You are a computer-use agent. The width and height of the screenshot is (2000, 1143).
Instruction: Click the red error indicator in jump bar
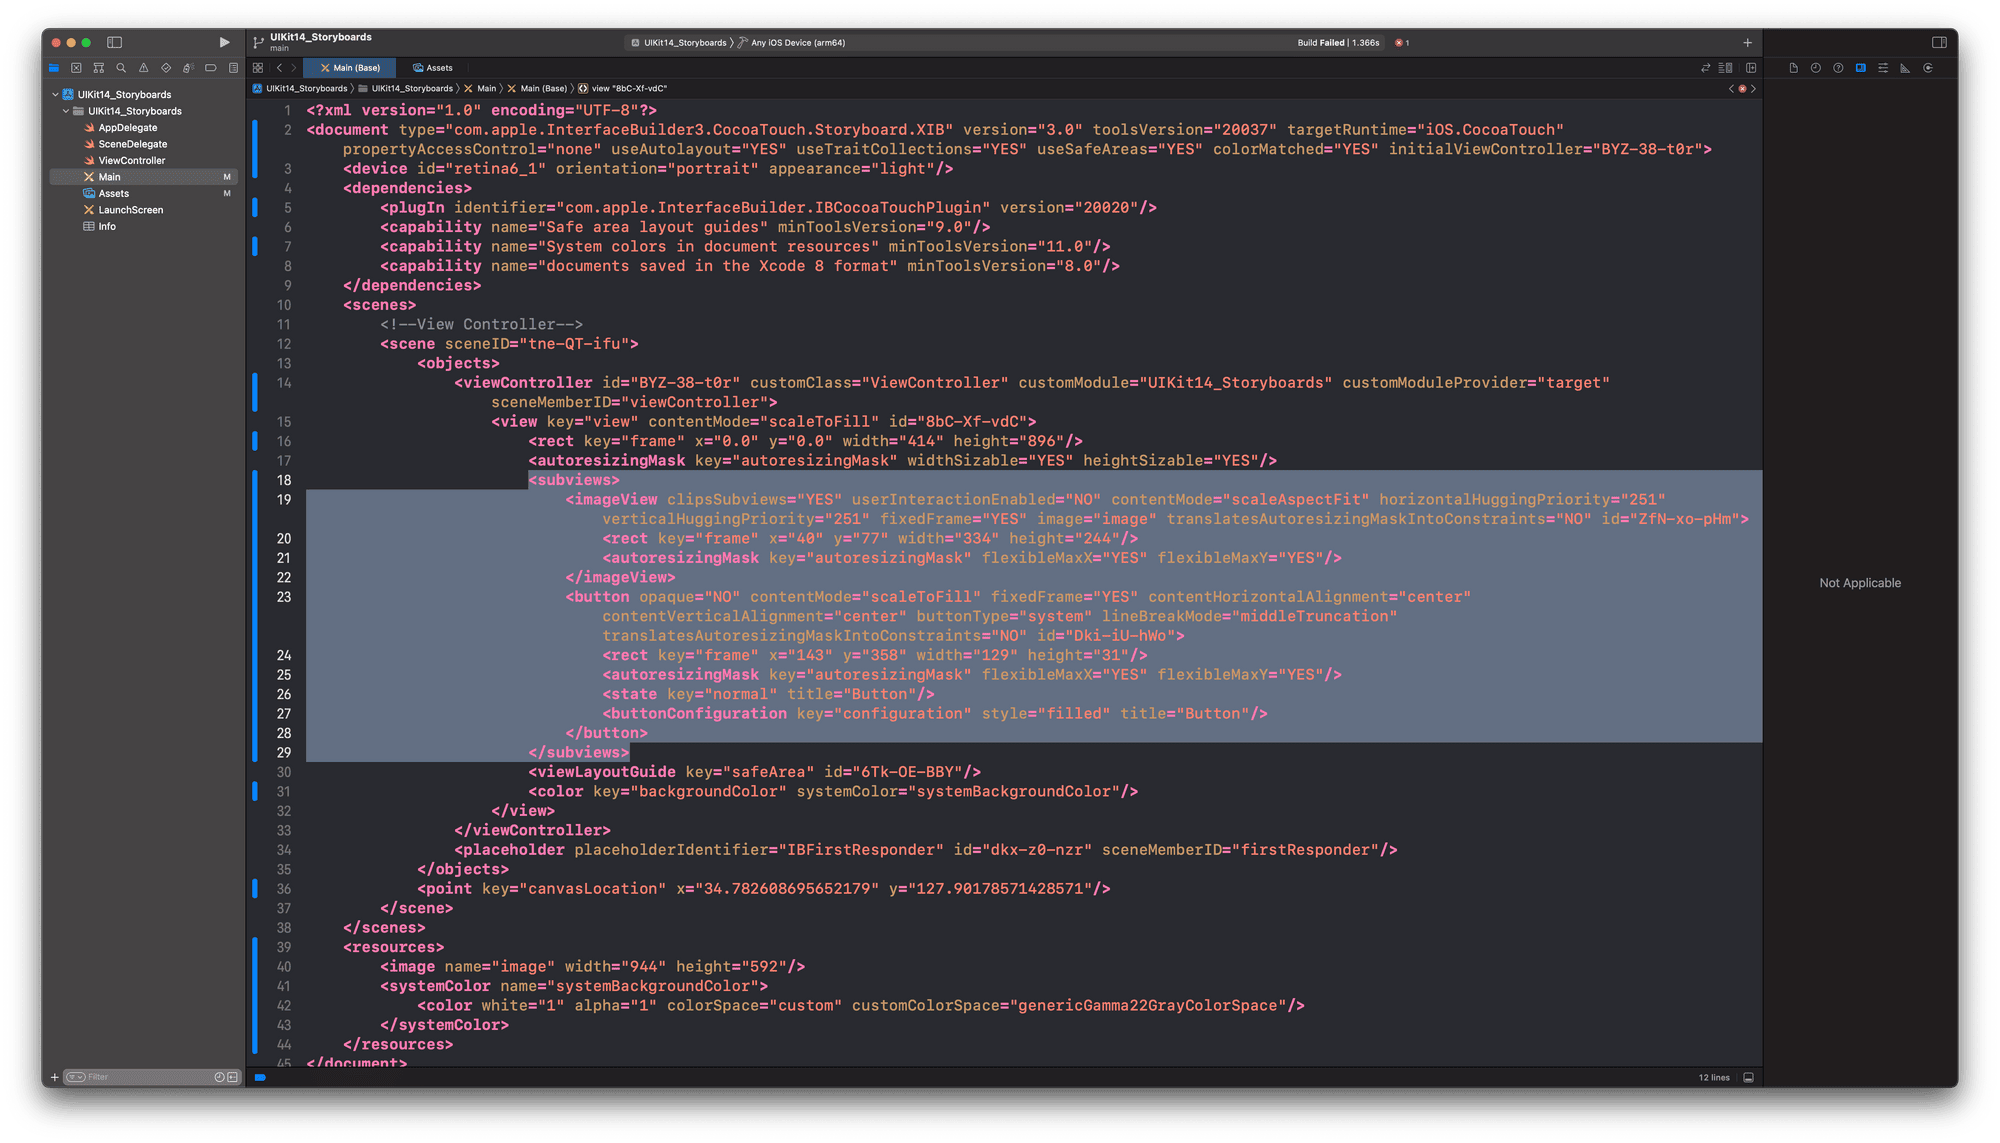click(x=1742, y=88)
